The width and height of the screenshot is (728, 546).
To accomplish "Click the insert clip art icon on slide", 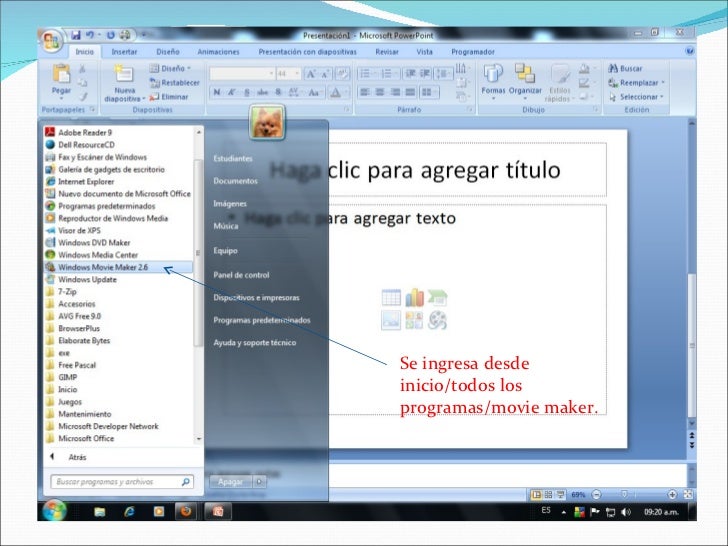I will point(414,320).
